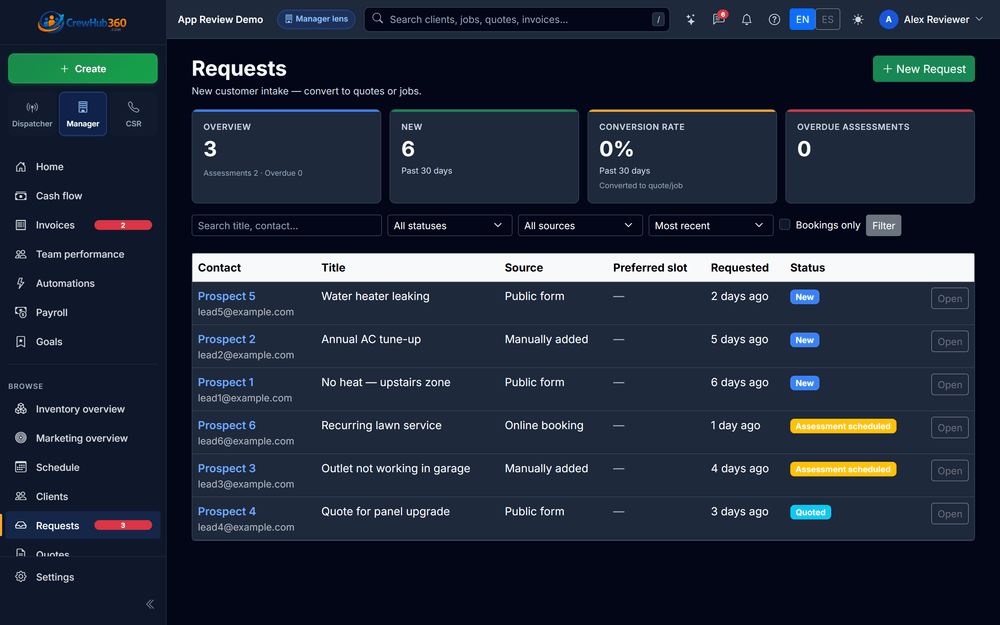This screenshot has width=1000, height=625.
Task: Click the CrewHub360 logo
Action: pos(82,22)
